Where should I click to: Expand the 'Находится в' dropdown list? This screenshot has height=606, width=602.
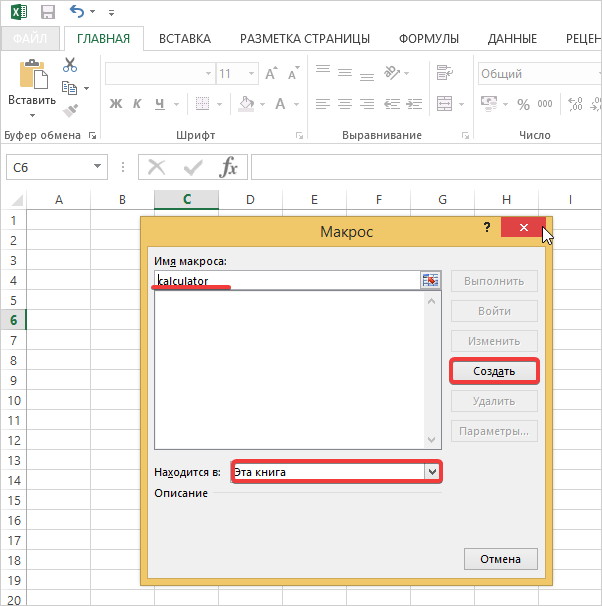tap(432, 471)
